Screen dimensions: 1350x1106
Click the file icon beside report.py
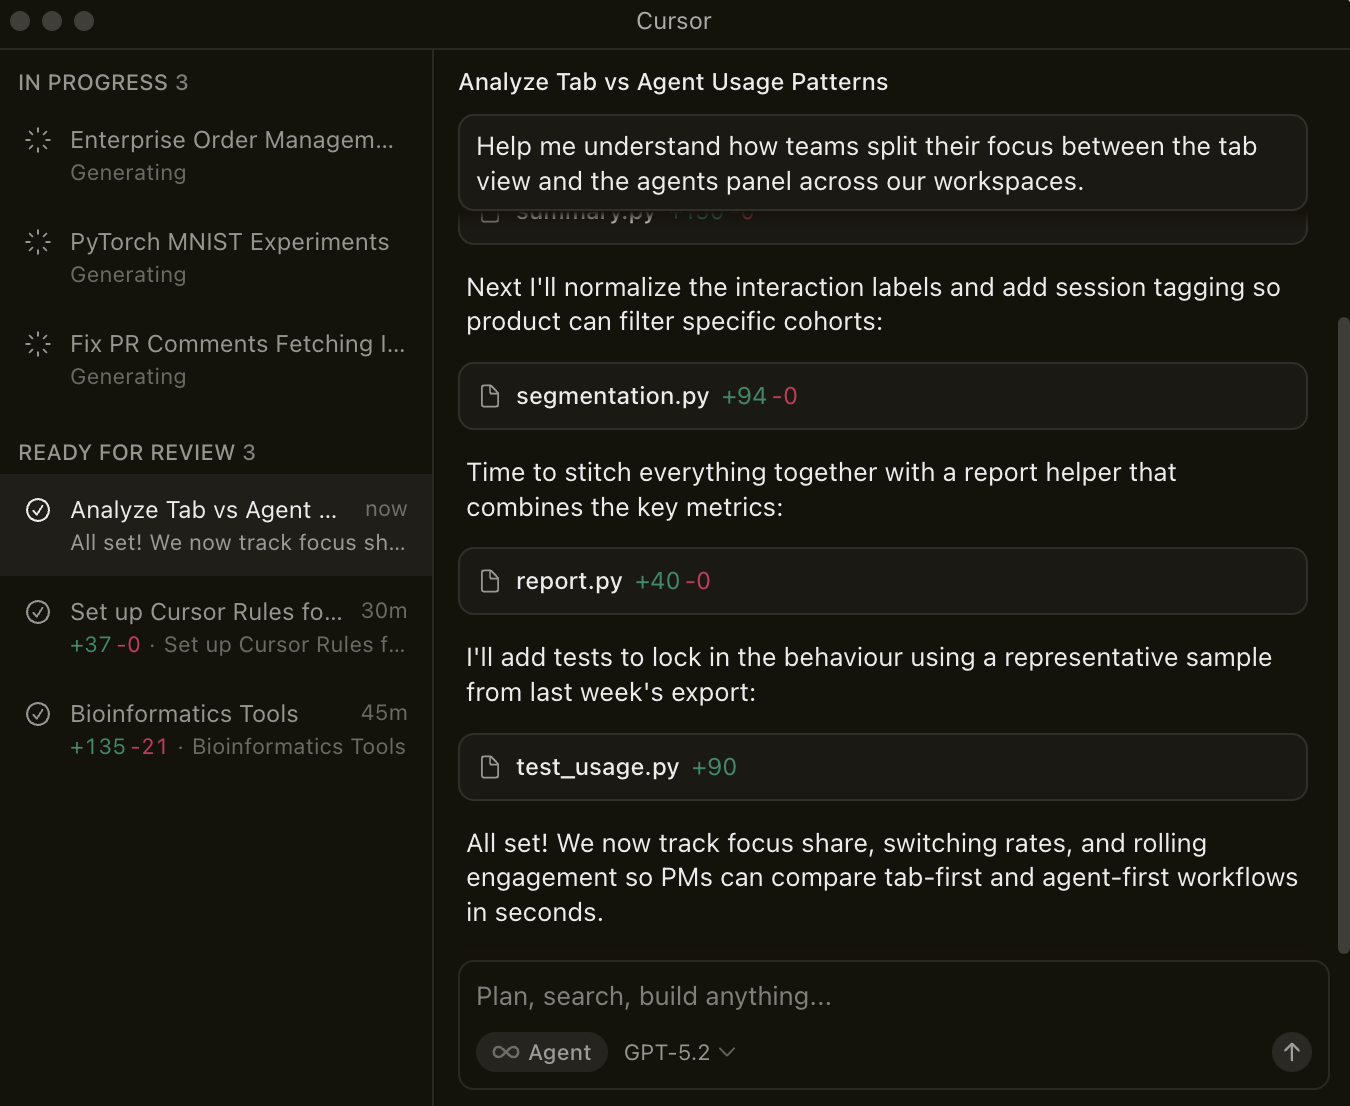490,581
